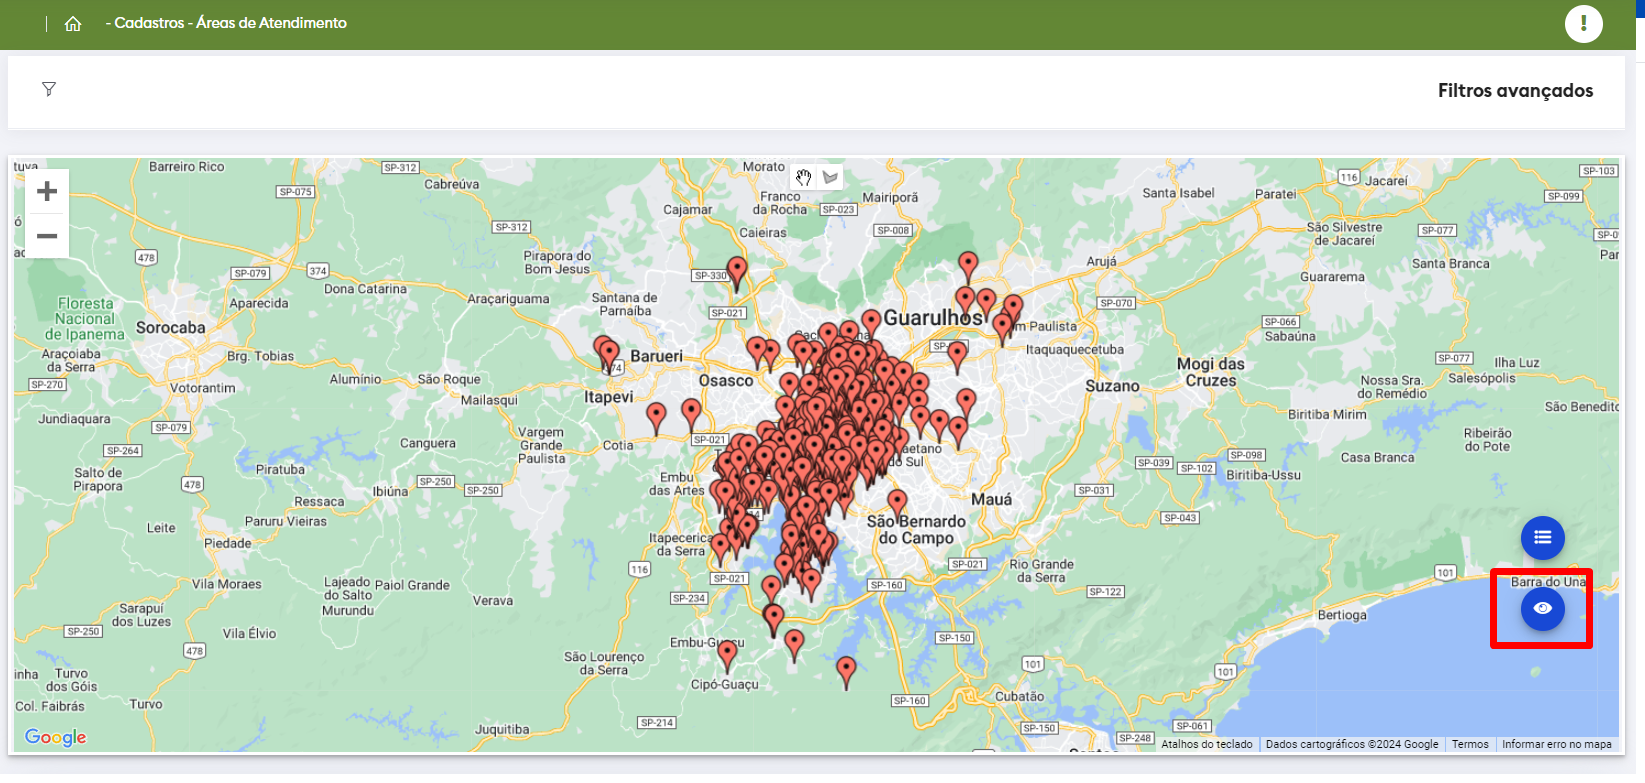Click the Google logo on the map
Viewport: 1645px width, 783px height.
click(56, 737)
